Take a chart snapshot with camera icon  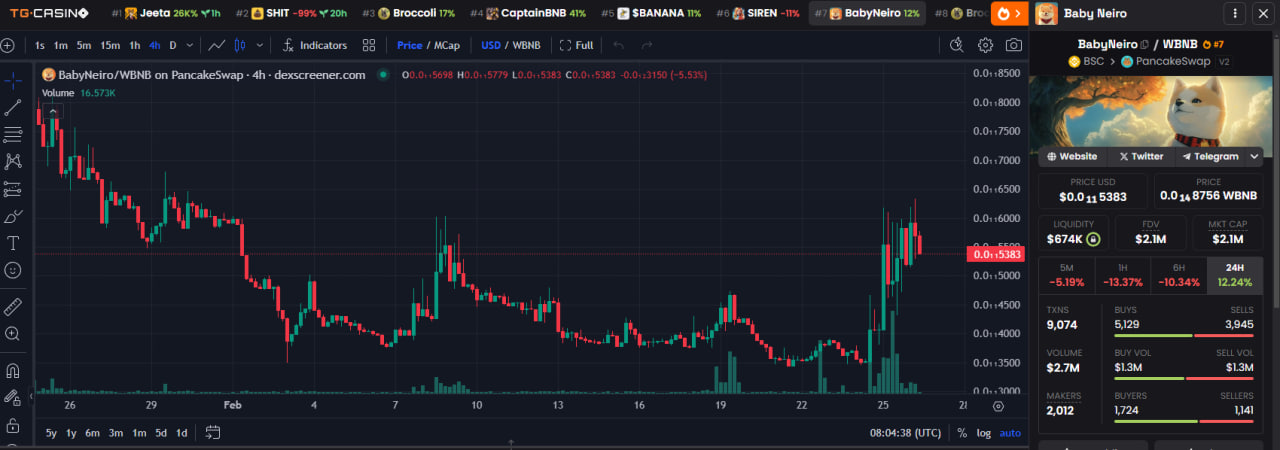pos(1014,45)
